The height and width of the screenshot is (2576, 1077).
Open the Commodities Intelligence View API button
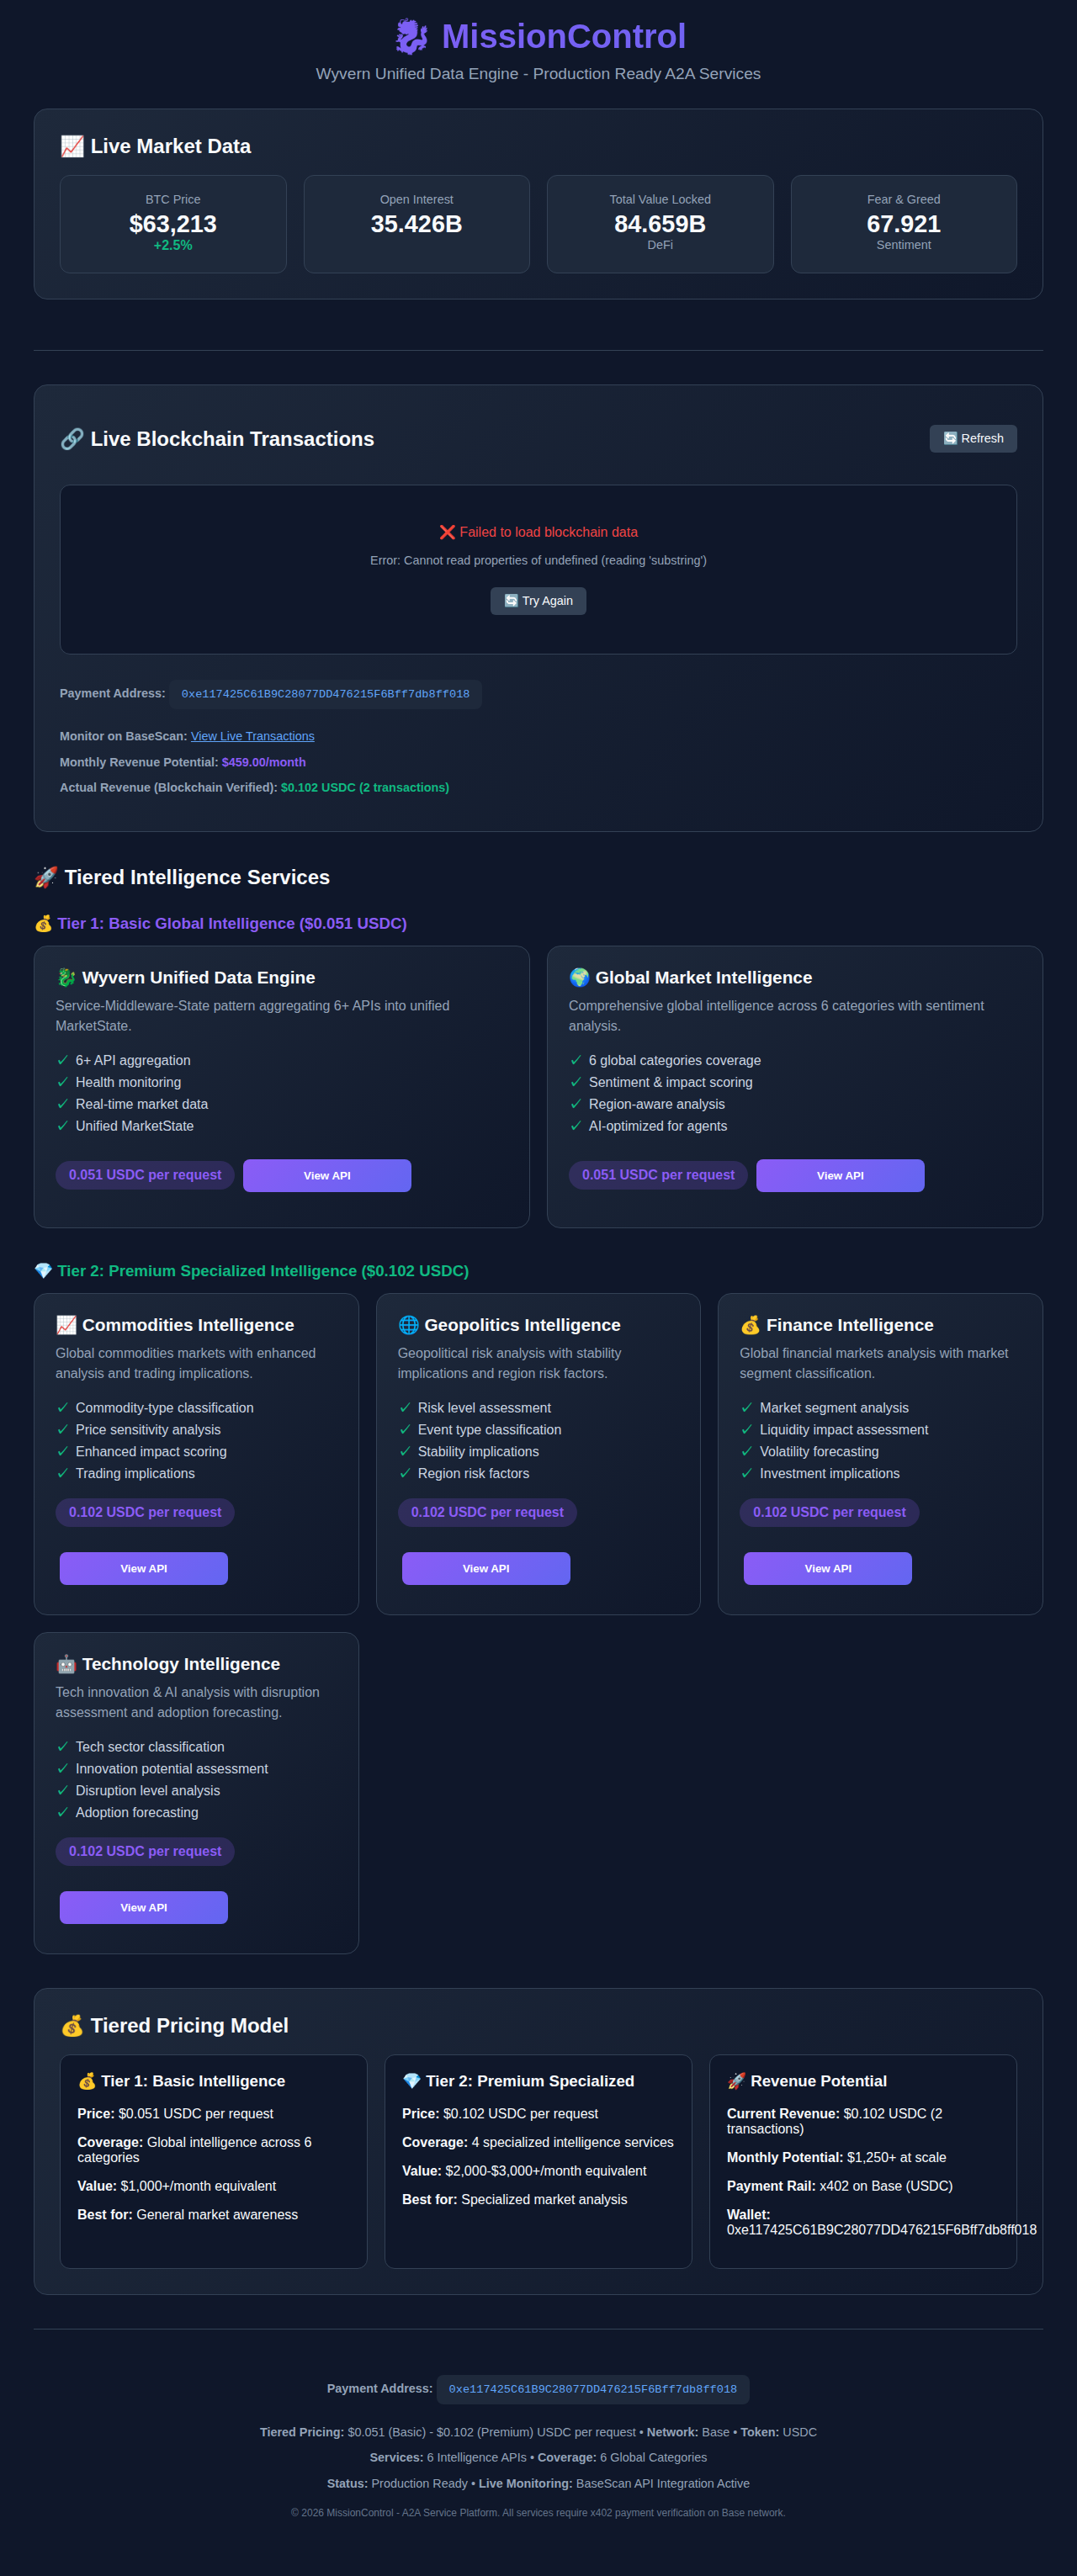pyautogui.click(x=143, y=1569)
